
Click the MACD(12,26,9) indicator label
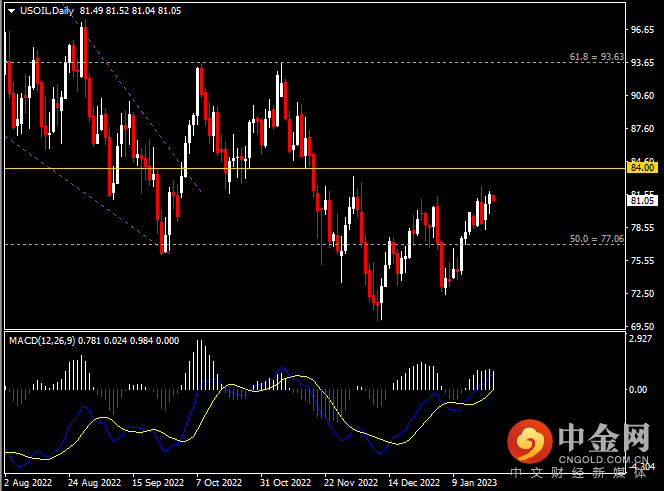(42, 341)
